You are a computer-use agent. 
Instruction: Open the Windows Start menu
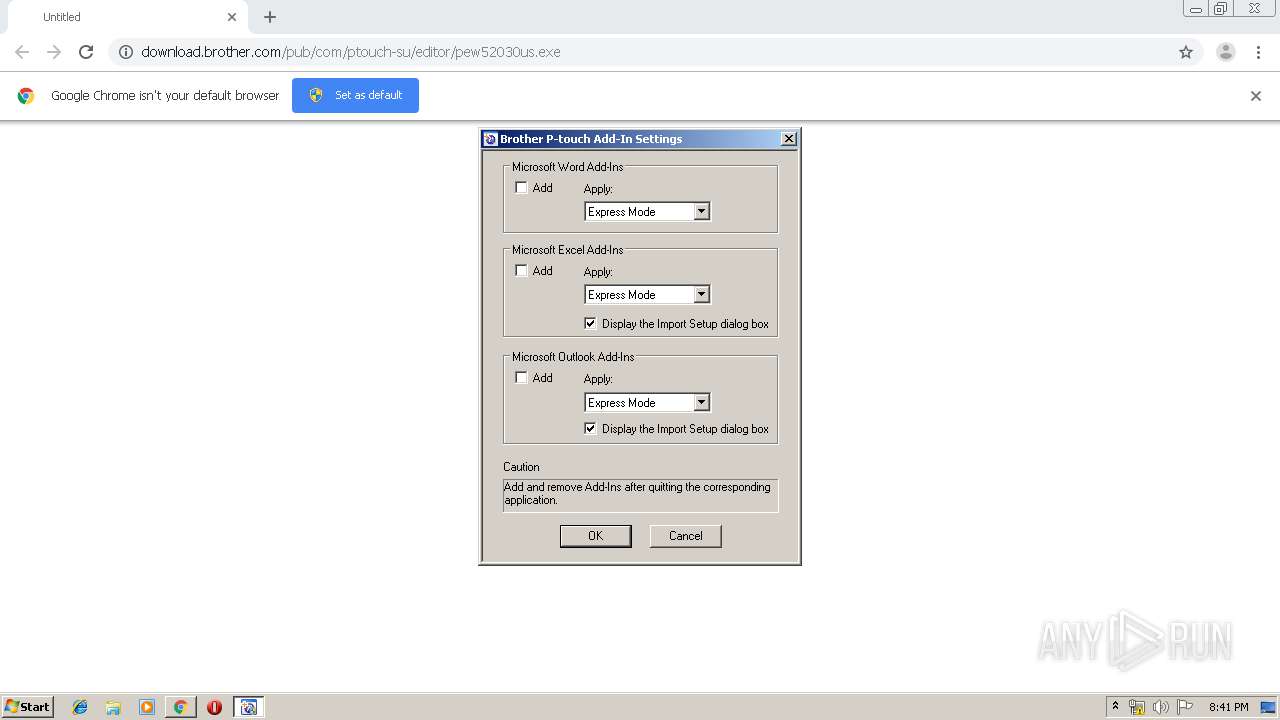[x=28, y=706]
